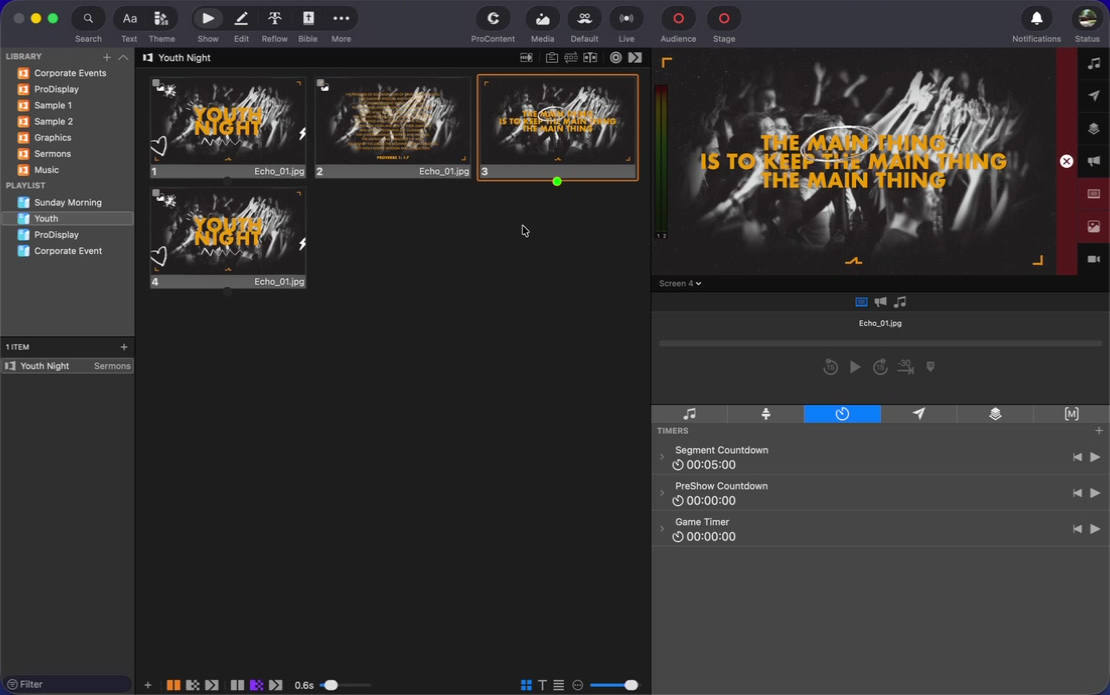Screen dimensions: 1110x695
Task: Switch to Show mode
Action: 207,18
